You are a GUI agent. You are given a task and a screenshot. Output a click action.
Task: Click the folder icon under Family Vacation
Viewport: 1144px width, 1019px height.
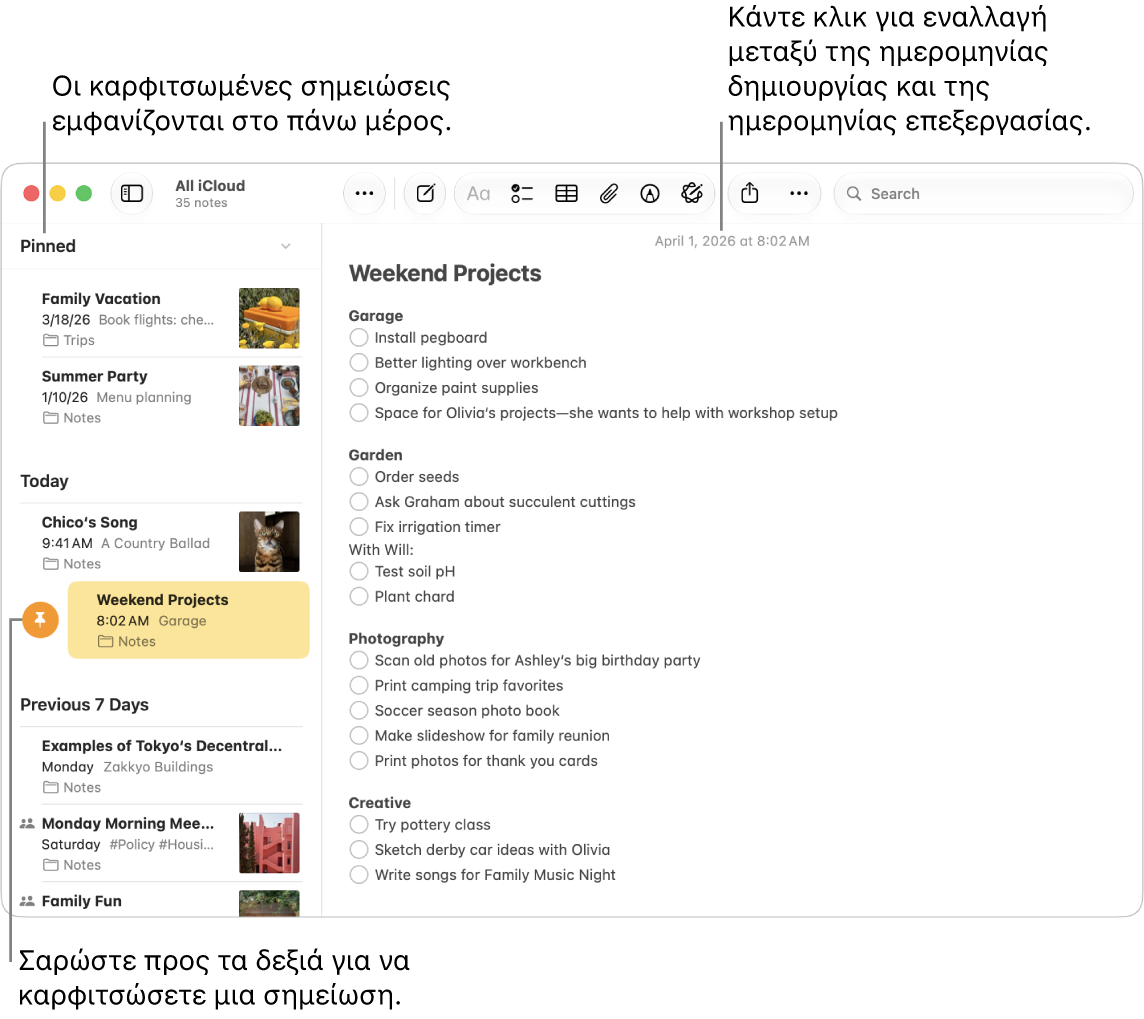tap(50, 340)
